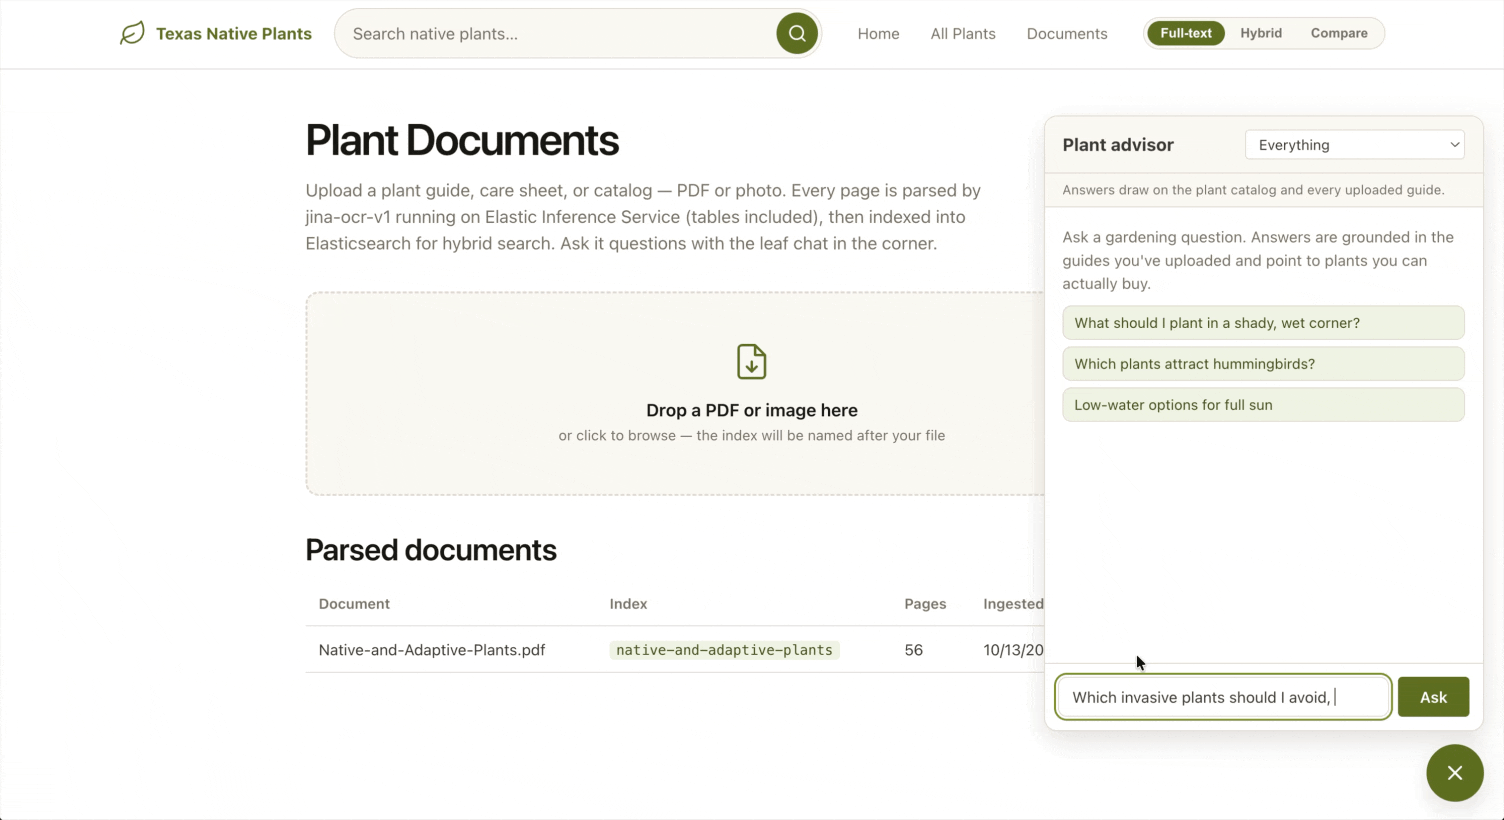Click the Index column header

628,604
